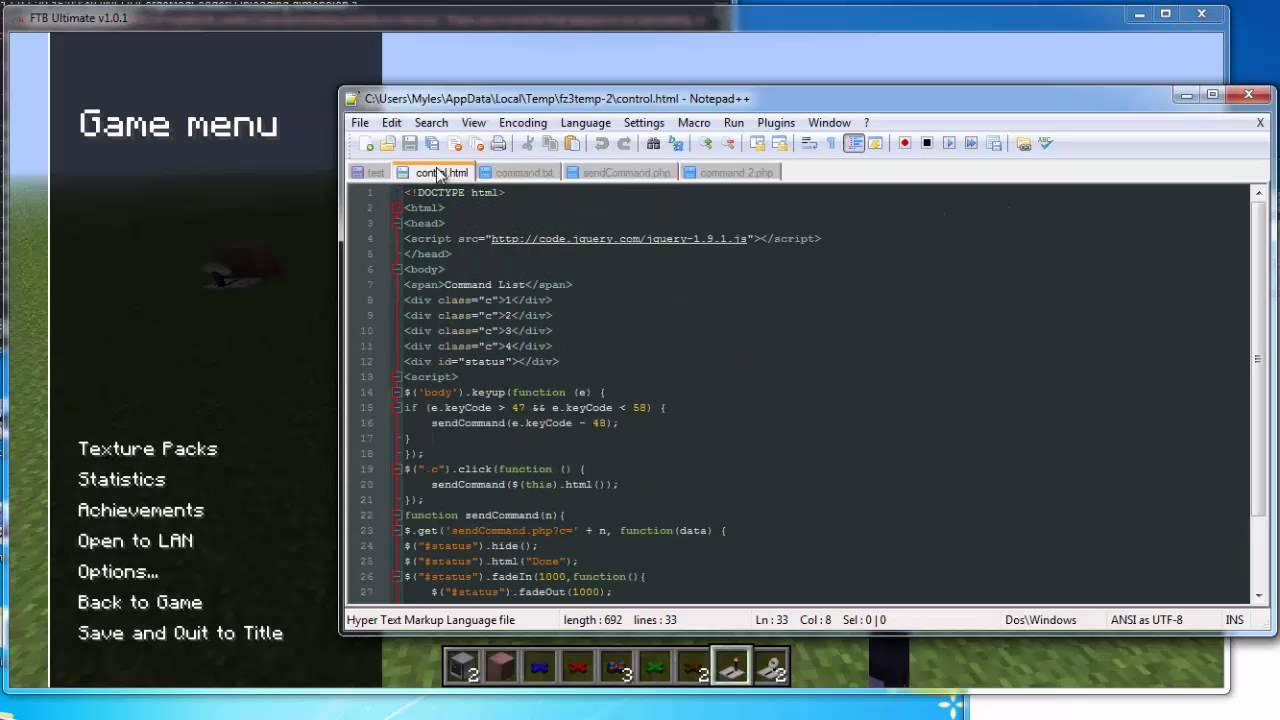Open the File menu

tap(360, 123)
